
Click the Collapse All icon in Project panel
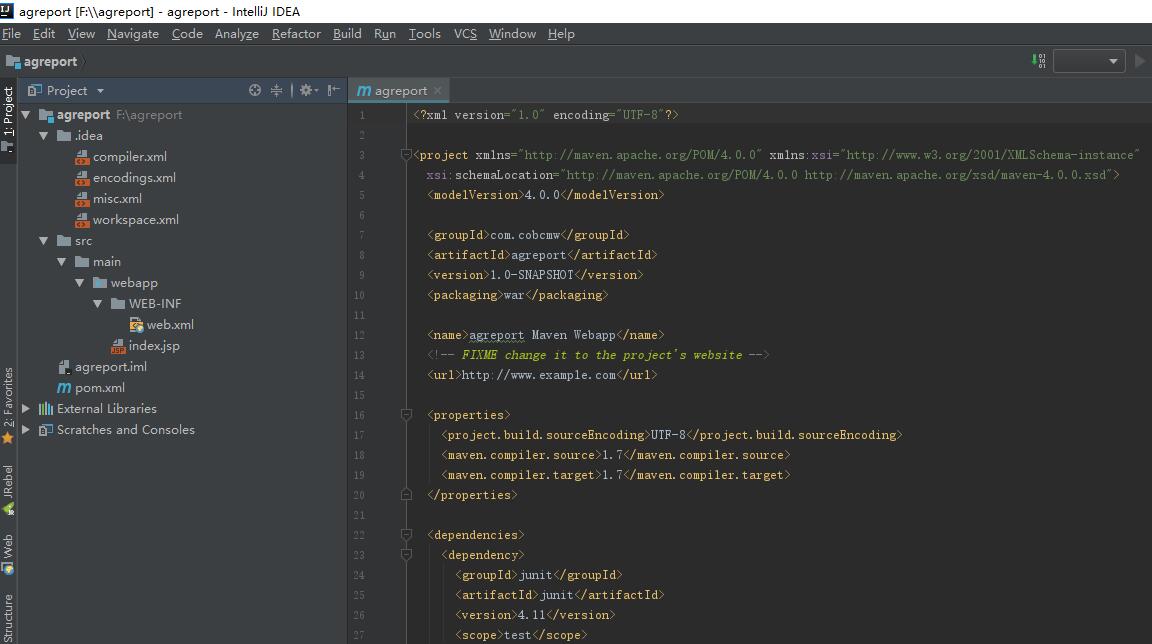[277, 90]
